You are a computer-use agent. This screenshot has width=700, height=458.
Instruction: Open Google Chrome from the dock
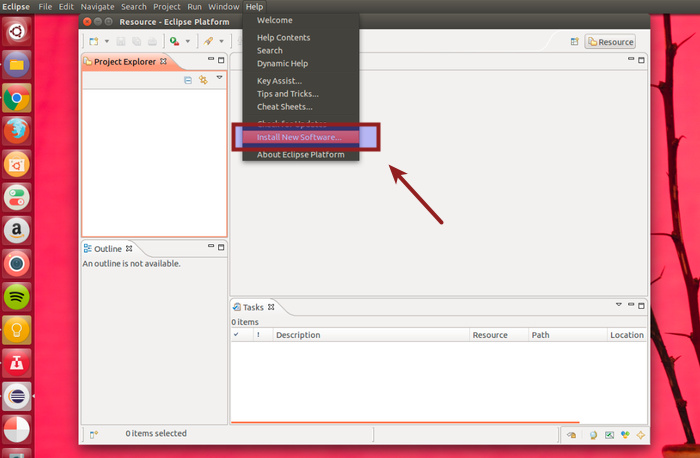point(17,98)
